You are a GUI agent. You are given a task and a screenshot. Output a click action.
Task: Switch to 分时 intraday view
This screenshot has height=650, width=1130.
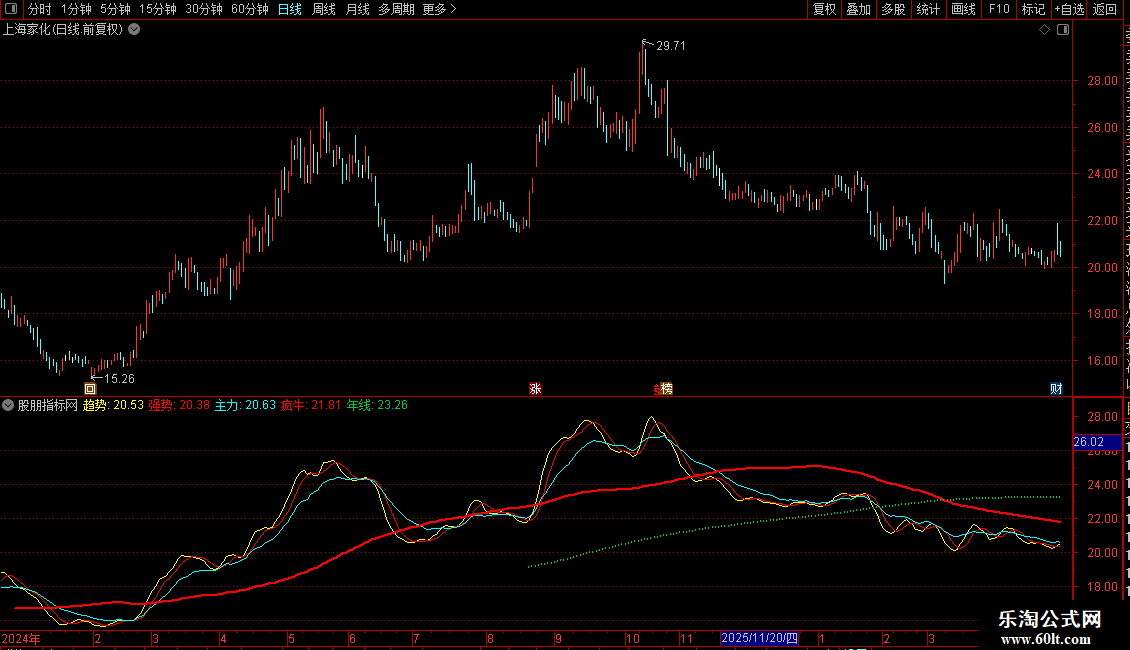pos(40,9)
